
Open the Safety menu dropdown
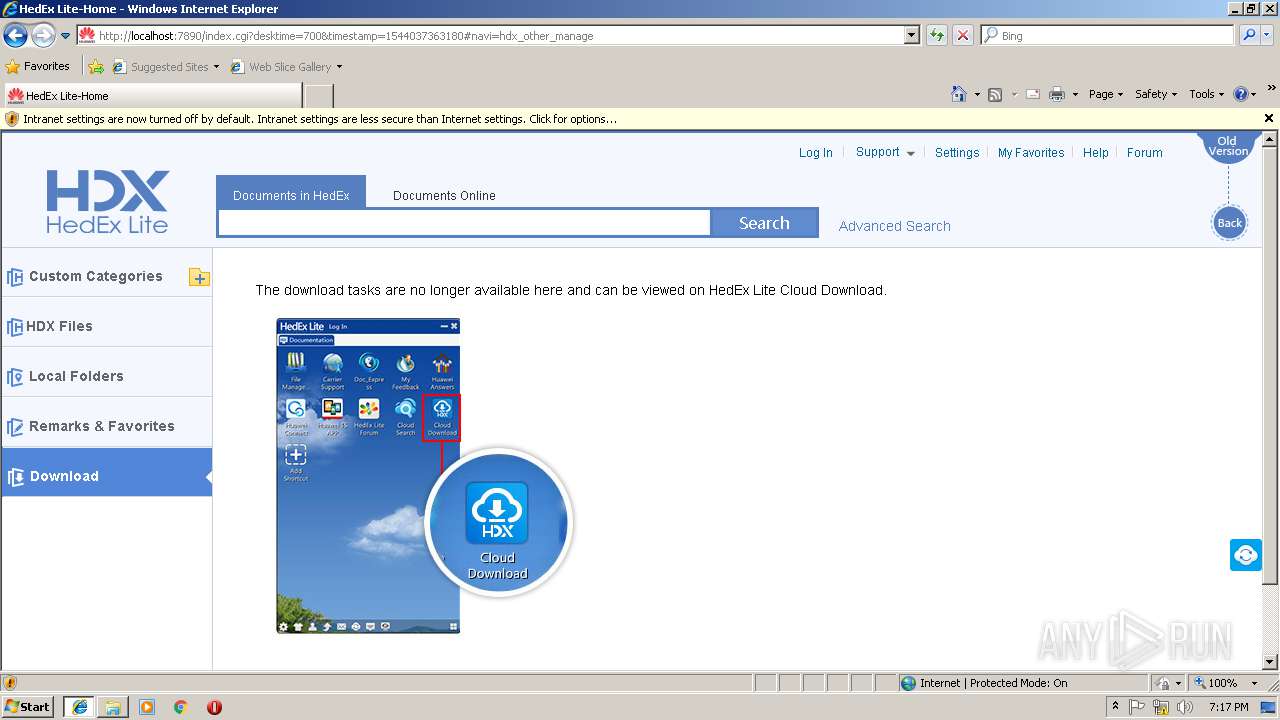(1156, 94)
